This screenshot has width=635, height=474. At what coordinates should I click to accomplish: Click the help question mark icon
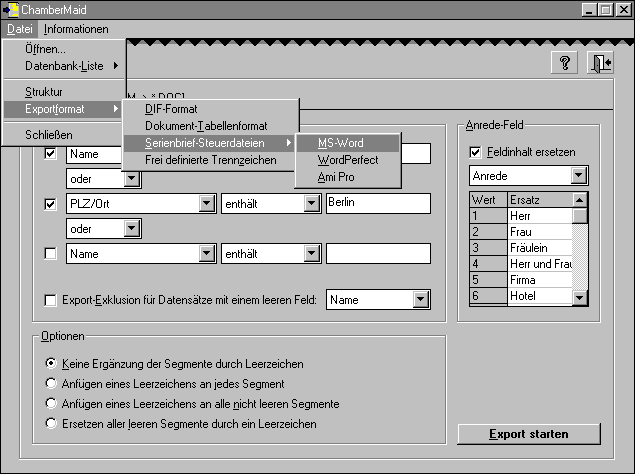pos(564,62)
